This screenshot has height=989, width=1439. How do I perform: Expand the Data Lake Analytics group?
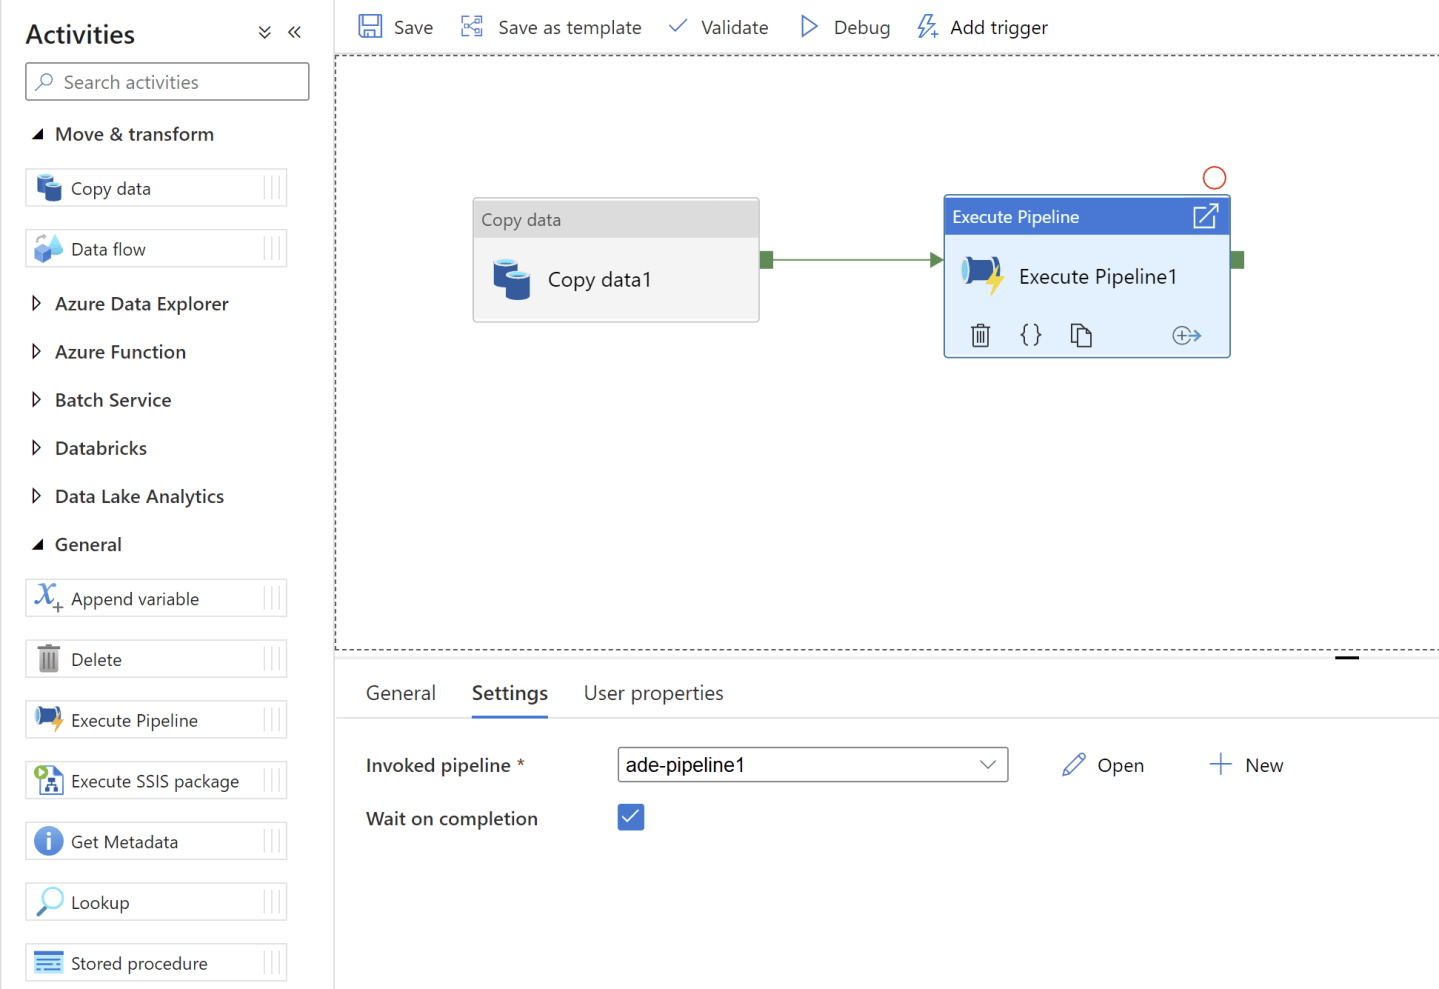tap(37, 495)
